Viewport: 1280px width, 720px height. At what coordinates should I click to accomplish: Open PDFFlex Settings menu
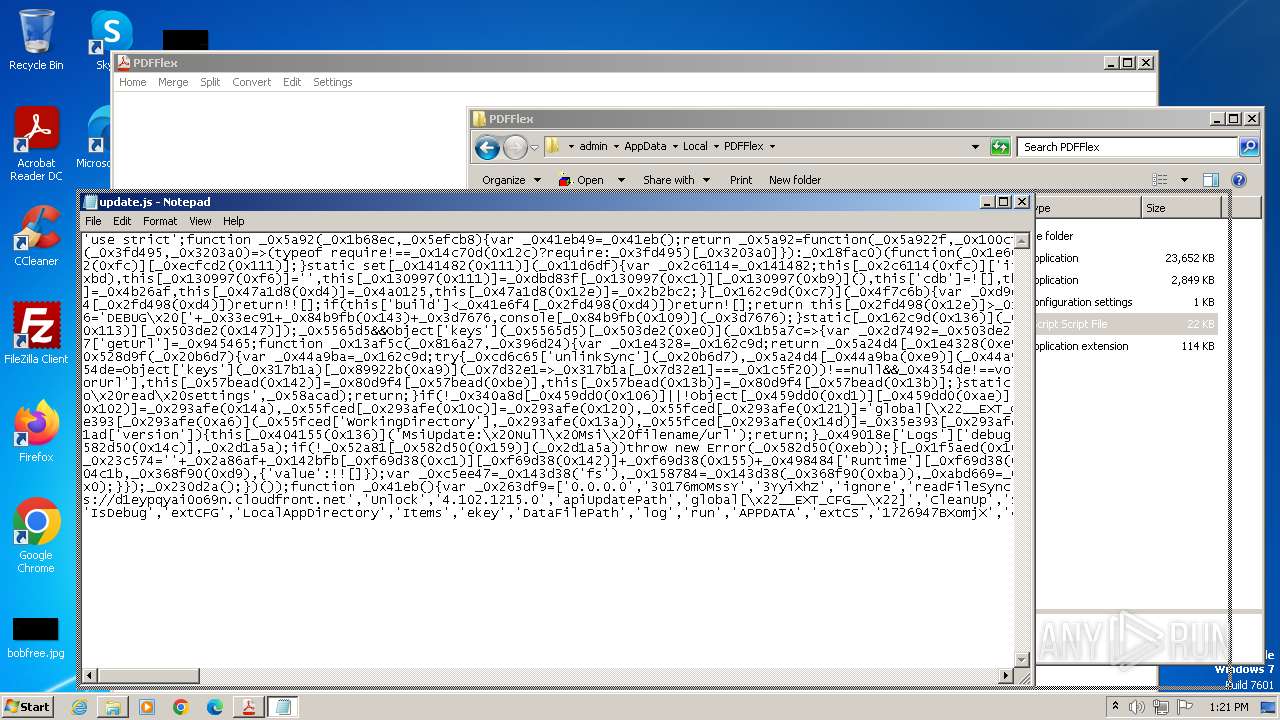click(333, 82)
